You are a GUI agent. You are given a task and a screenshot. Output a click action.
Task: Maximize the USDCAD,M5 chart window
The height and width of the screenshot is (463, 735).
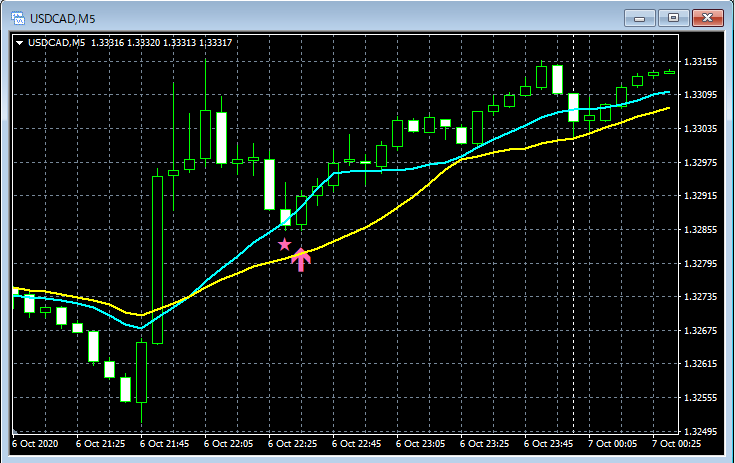(673, 18)
